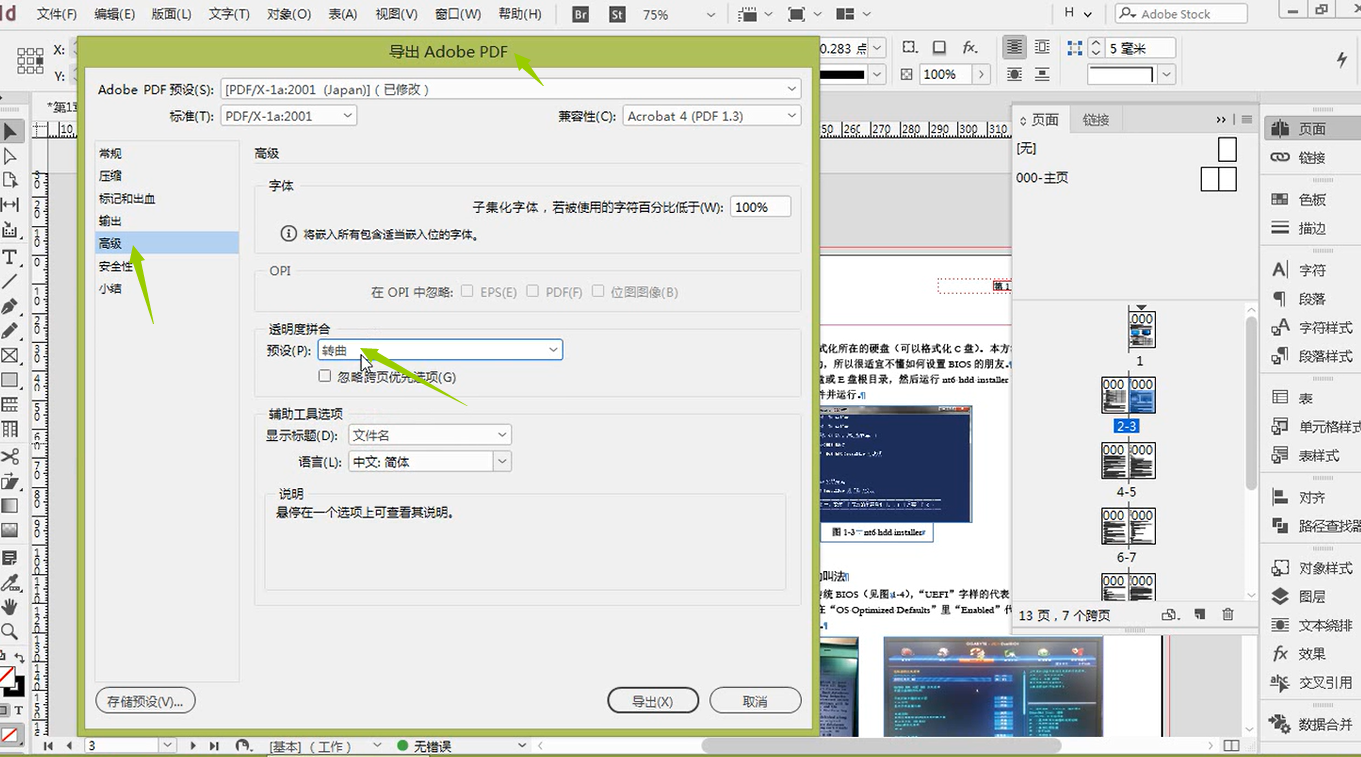This screenshot has width=1361, height=757.
Task: Open the 兼容性 Acrobat 4 dropdown
Action: coord(712,116)
